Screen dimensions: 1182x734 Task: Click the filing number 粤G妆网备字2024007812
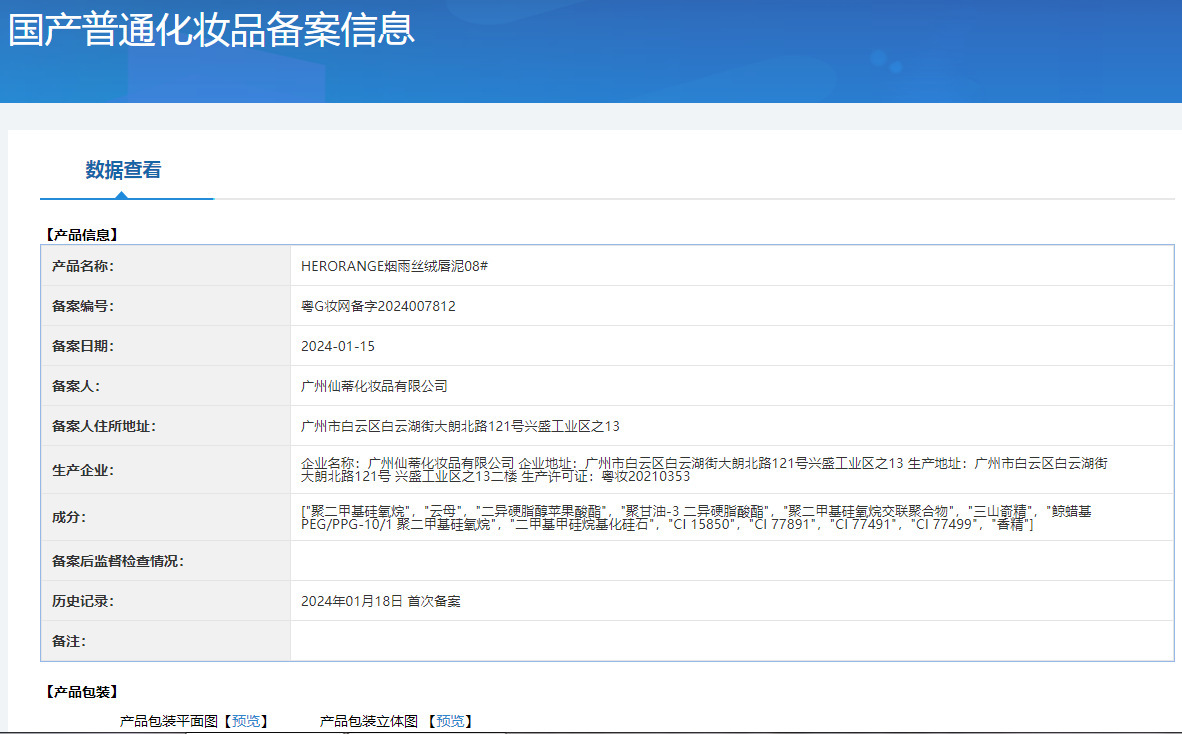pyautogui.click(x=378, y=306)
